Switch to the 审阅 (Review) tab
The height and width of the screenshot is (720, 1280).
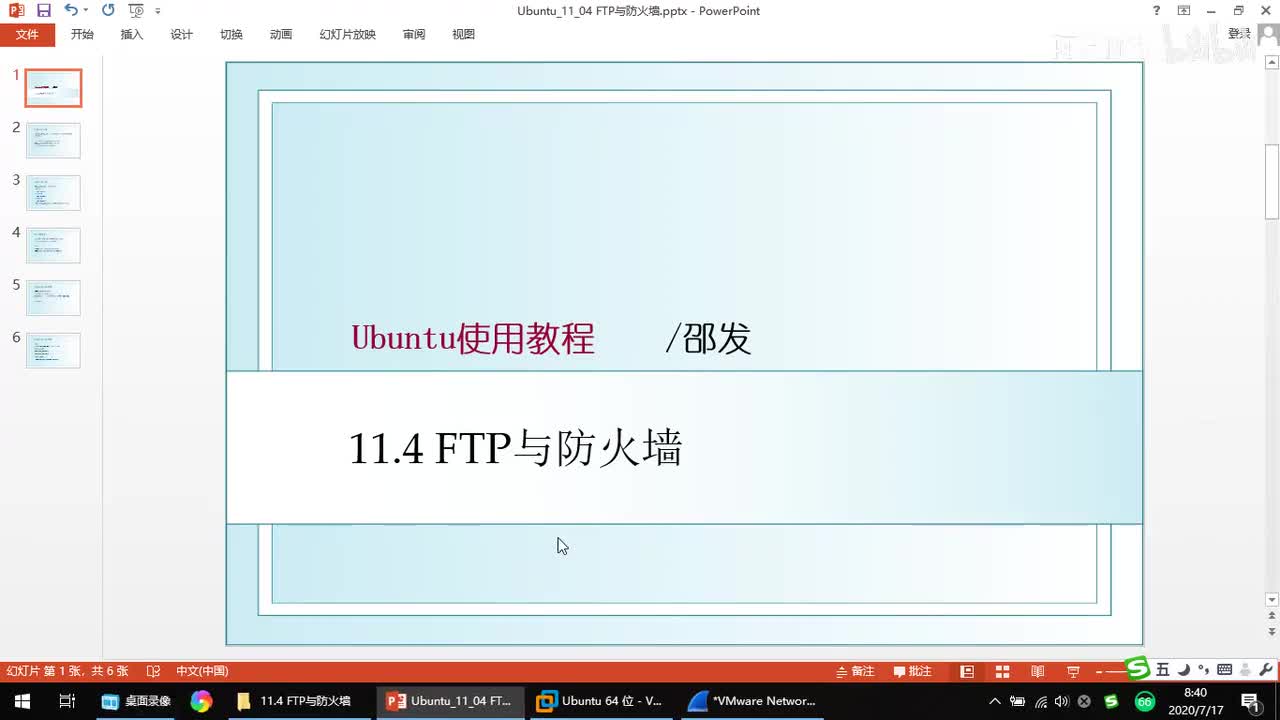pos(414,34)
